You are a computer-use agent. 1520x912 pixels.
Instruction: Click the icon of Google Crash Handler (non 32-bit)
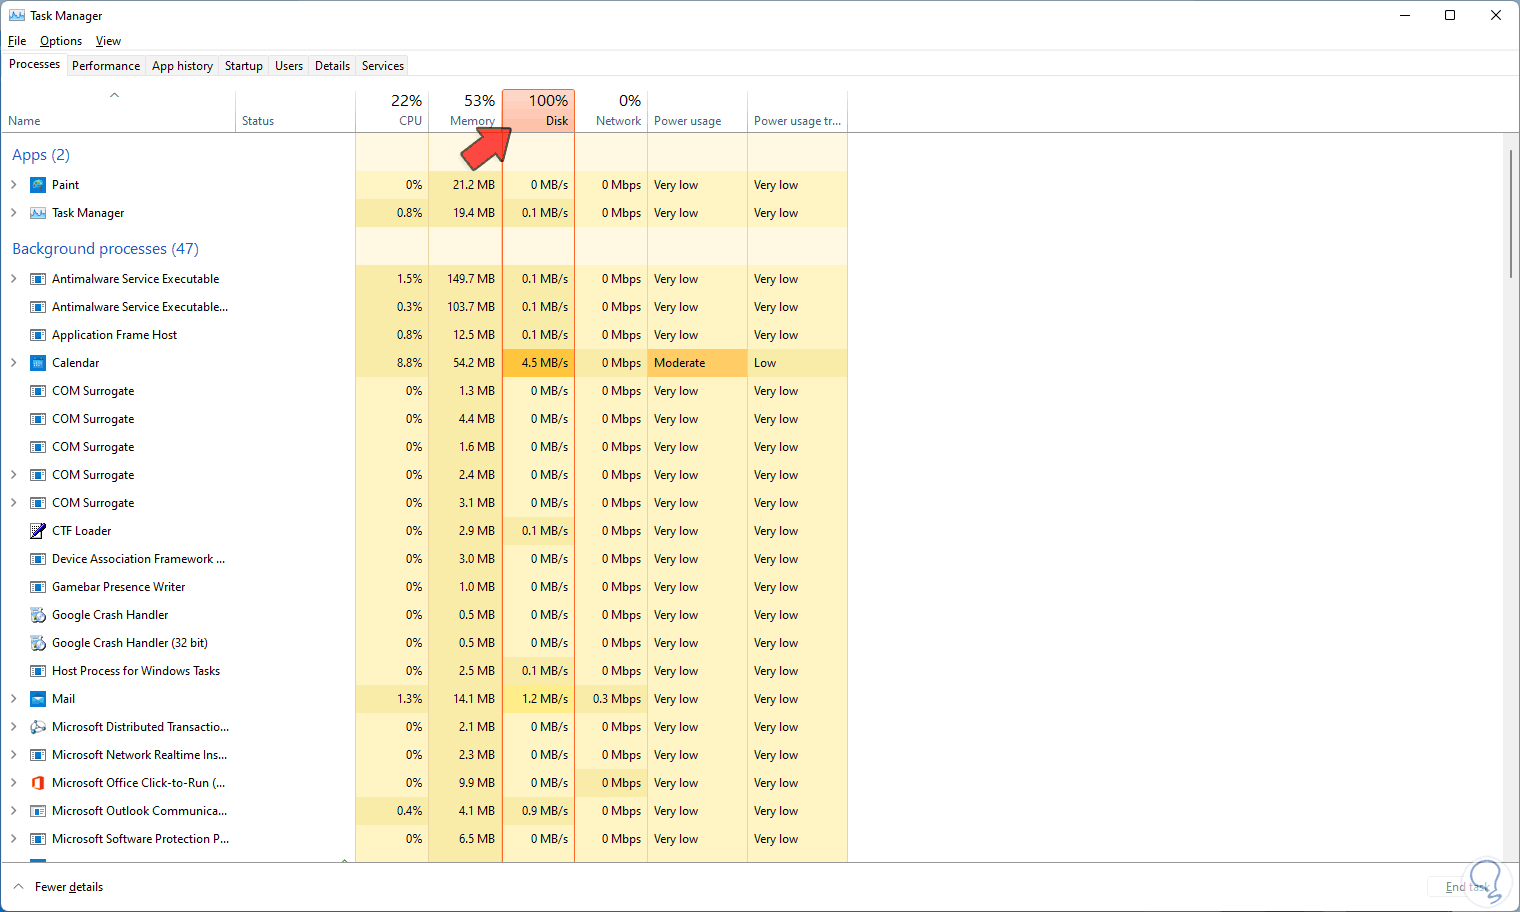38,615
